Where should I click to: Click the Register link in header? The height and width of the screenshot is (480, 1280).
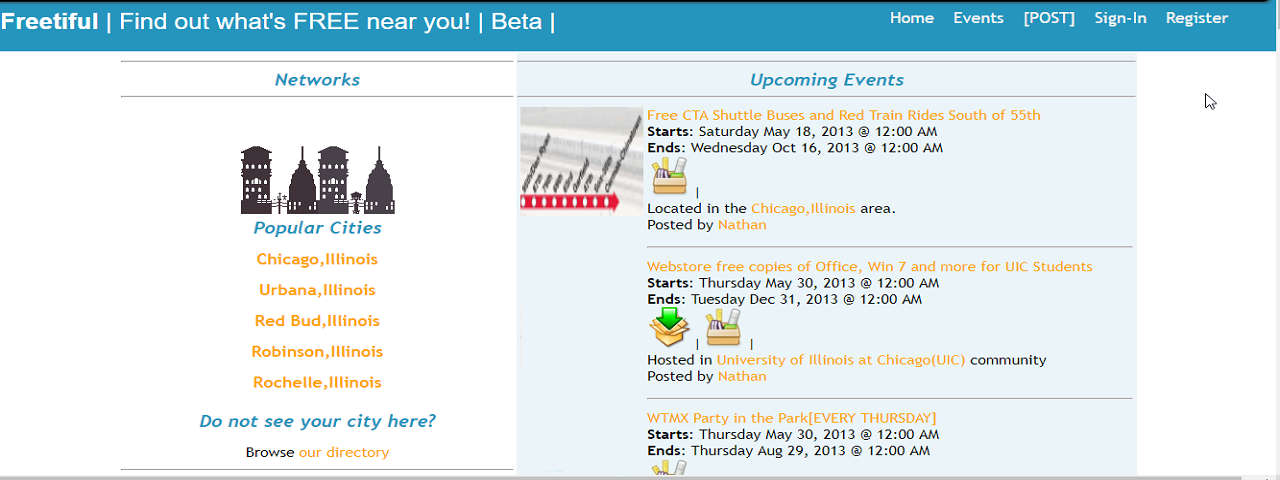[1197, 18]
